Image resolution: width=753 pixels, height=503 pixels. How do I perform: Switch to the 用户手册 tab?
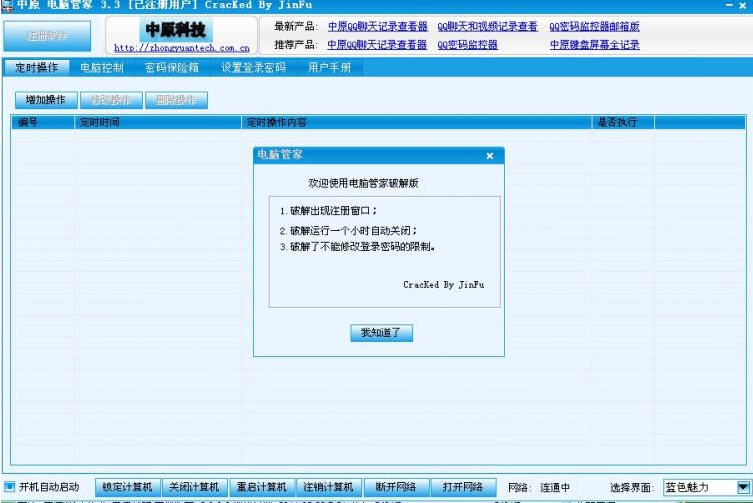329,68
